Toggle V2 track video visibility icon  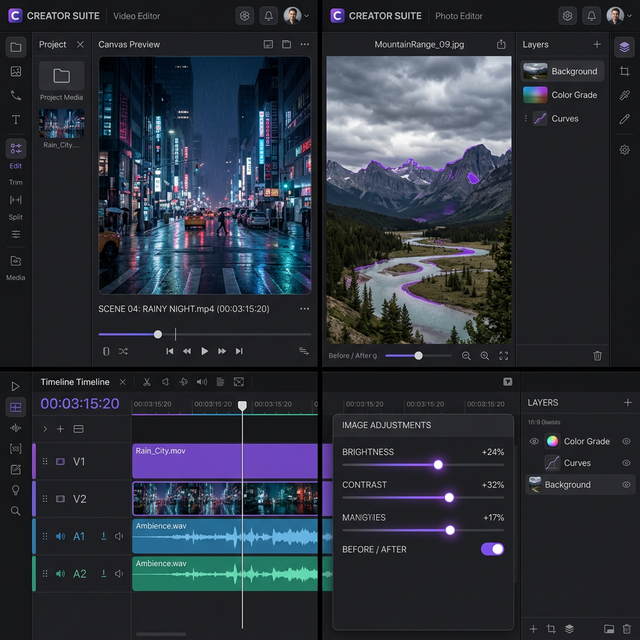pos(60,499)
